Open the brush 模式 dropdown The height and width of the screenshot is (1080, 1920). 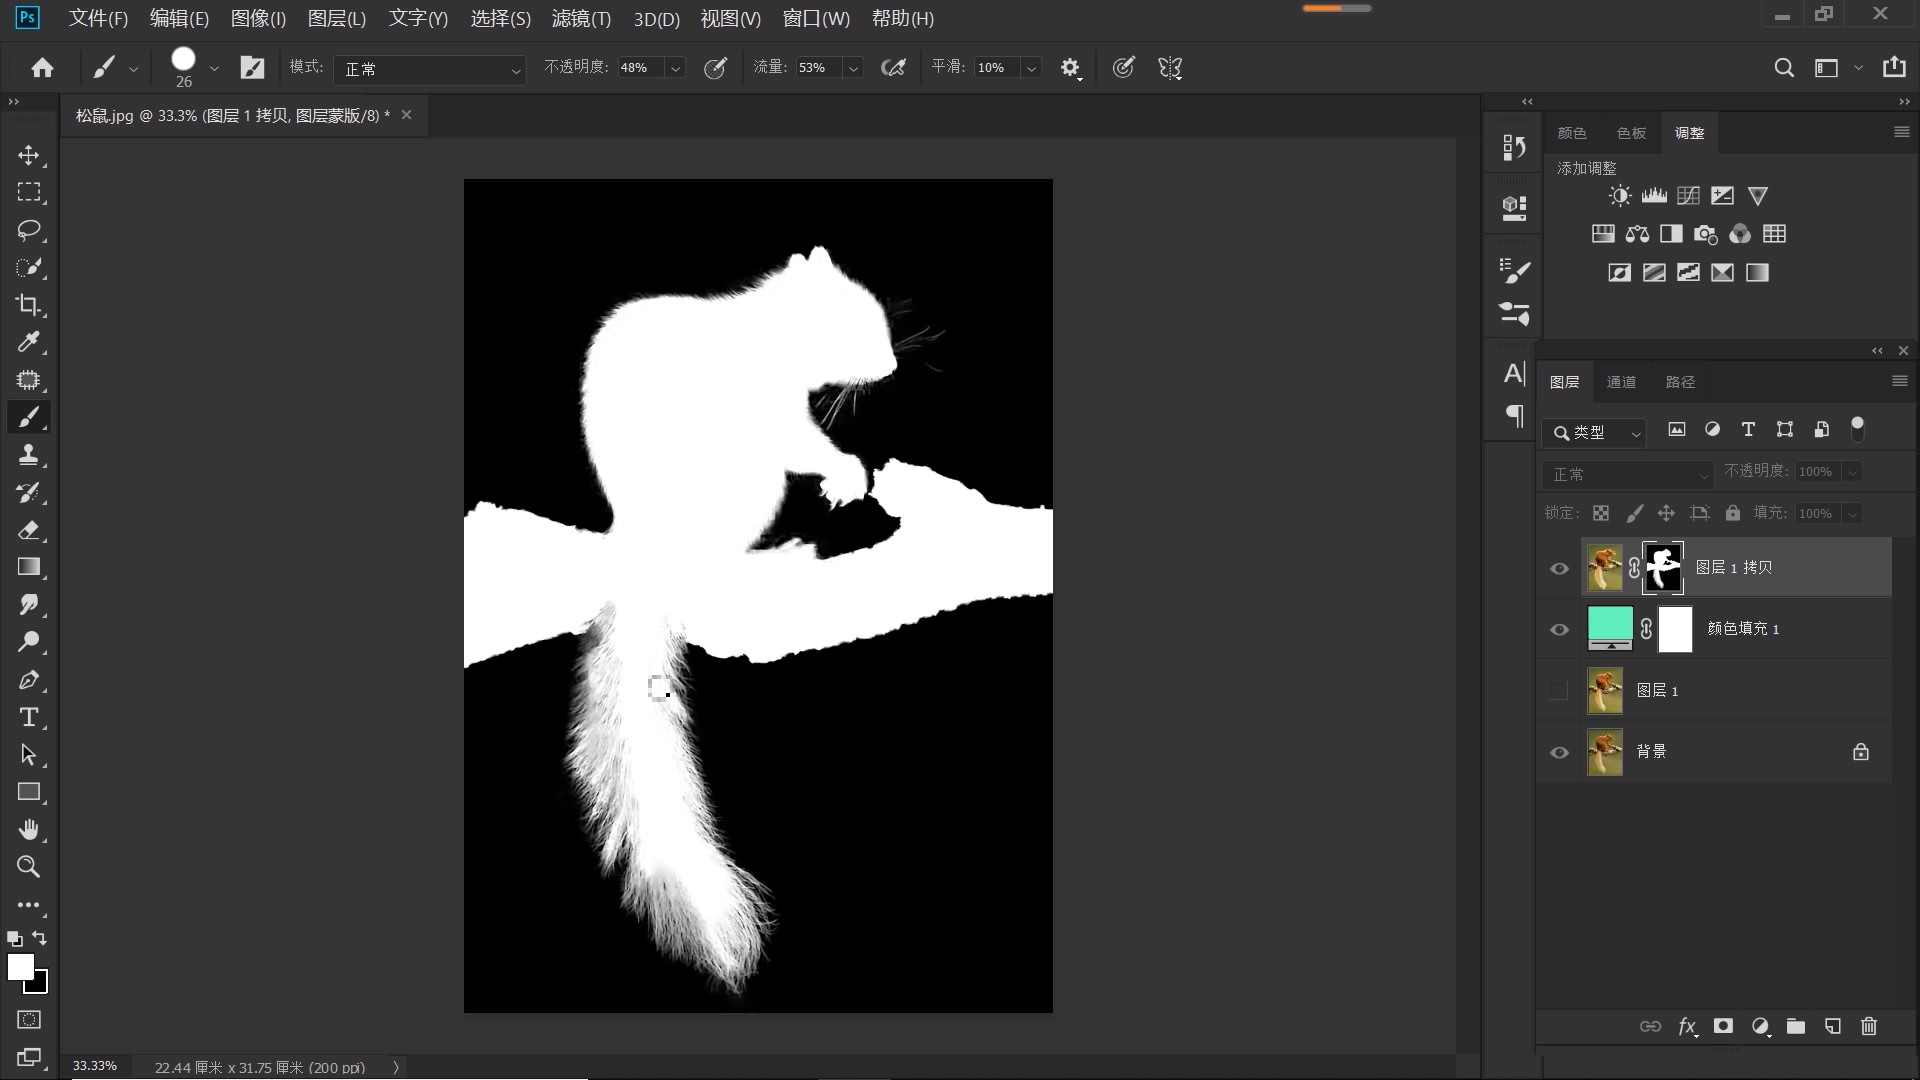click(430, 69)
